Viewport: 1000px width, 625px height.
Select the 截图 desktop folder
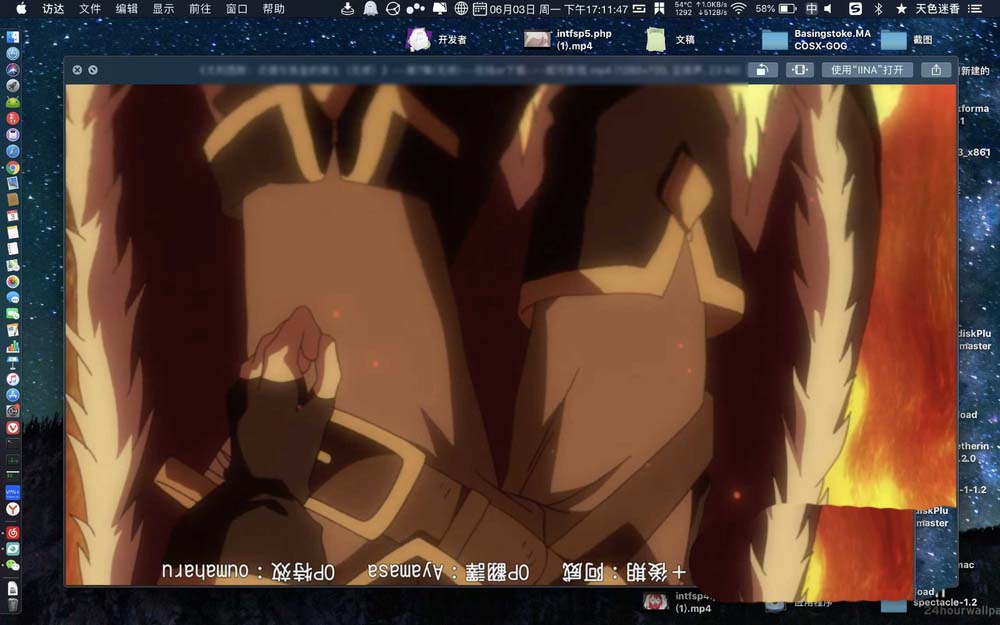tap(906, 40)
